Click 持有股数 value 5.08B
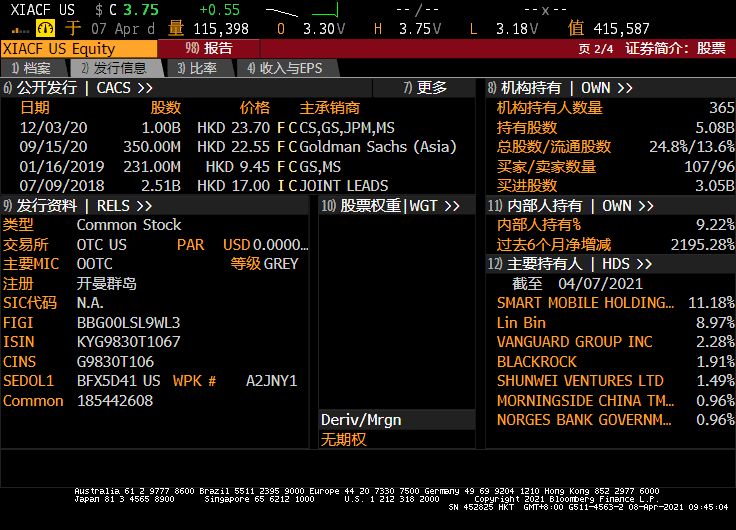This screenshot has height=530, width=736. click(x=715, y=128)
